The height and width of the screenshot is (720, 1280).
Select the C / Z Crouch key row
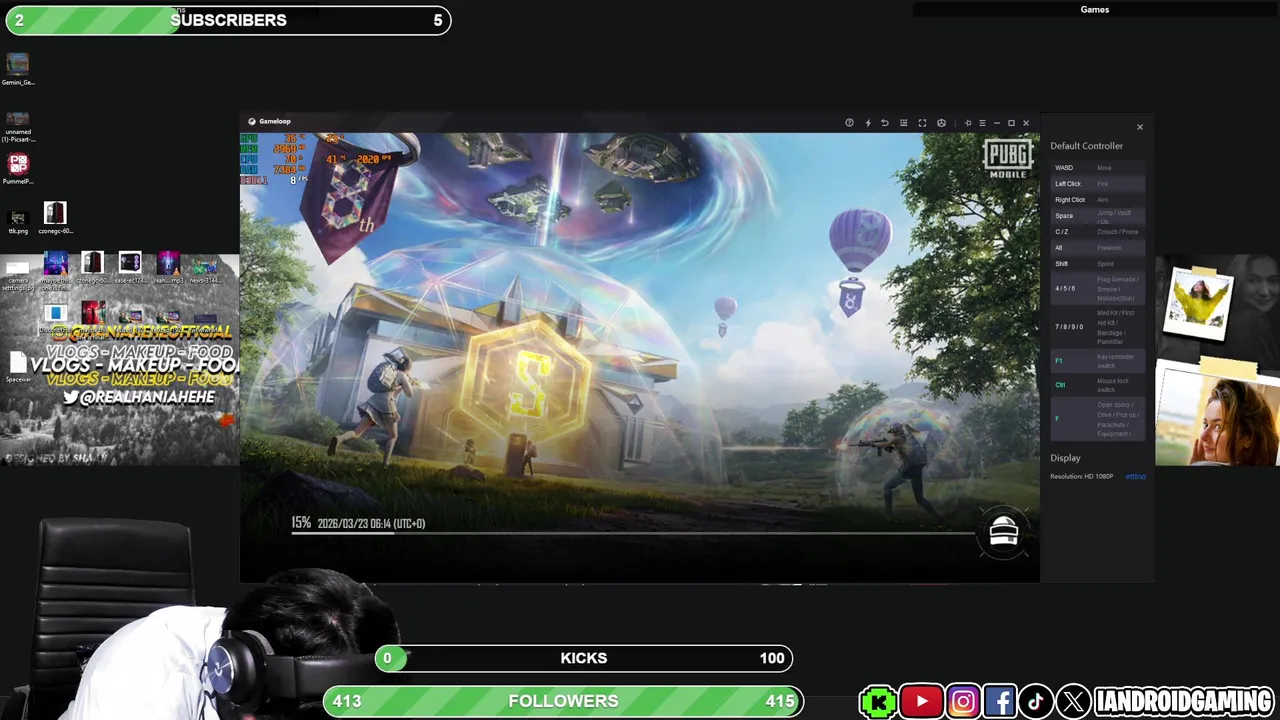[x=1097, y=232]
